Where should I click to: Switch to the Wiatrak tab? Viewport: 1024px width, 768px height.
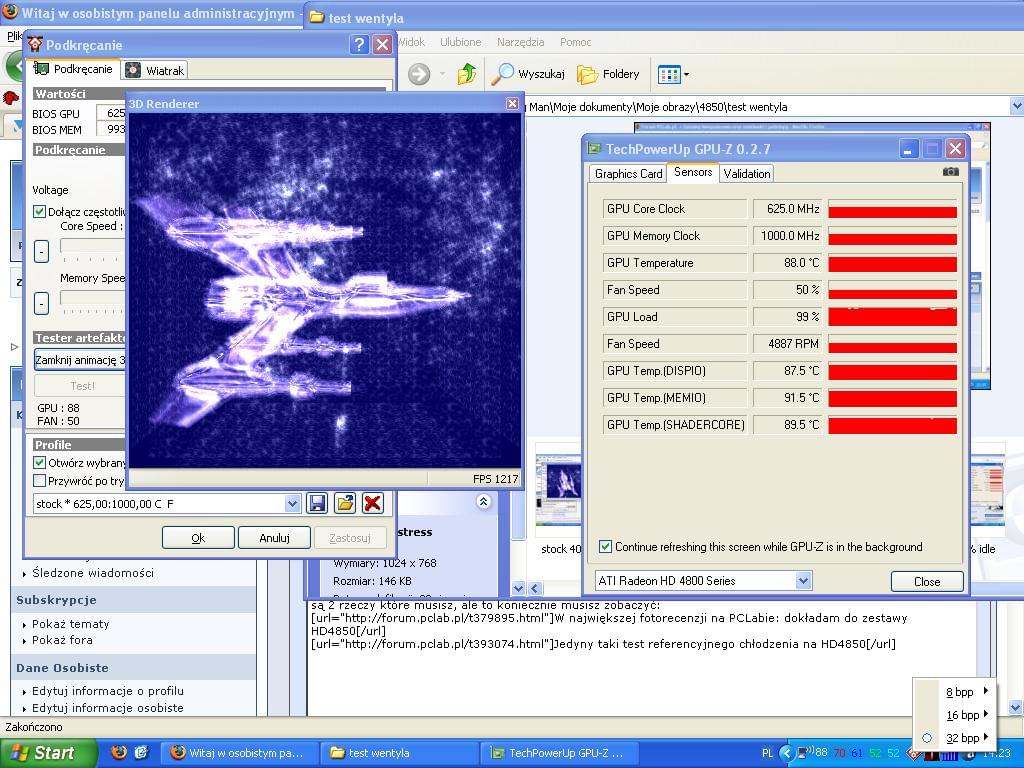pos(155,71)
